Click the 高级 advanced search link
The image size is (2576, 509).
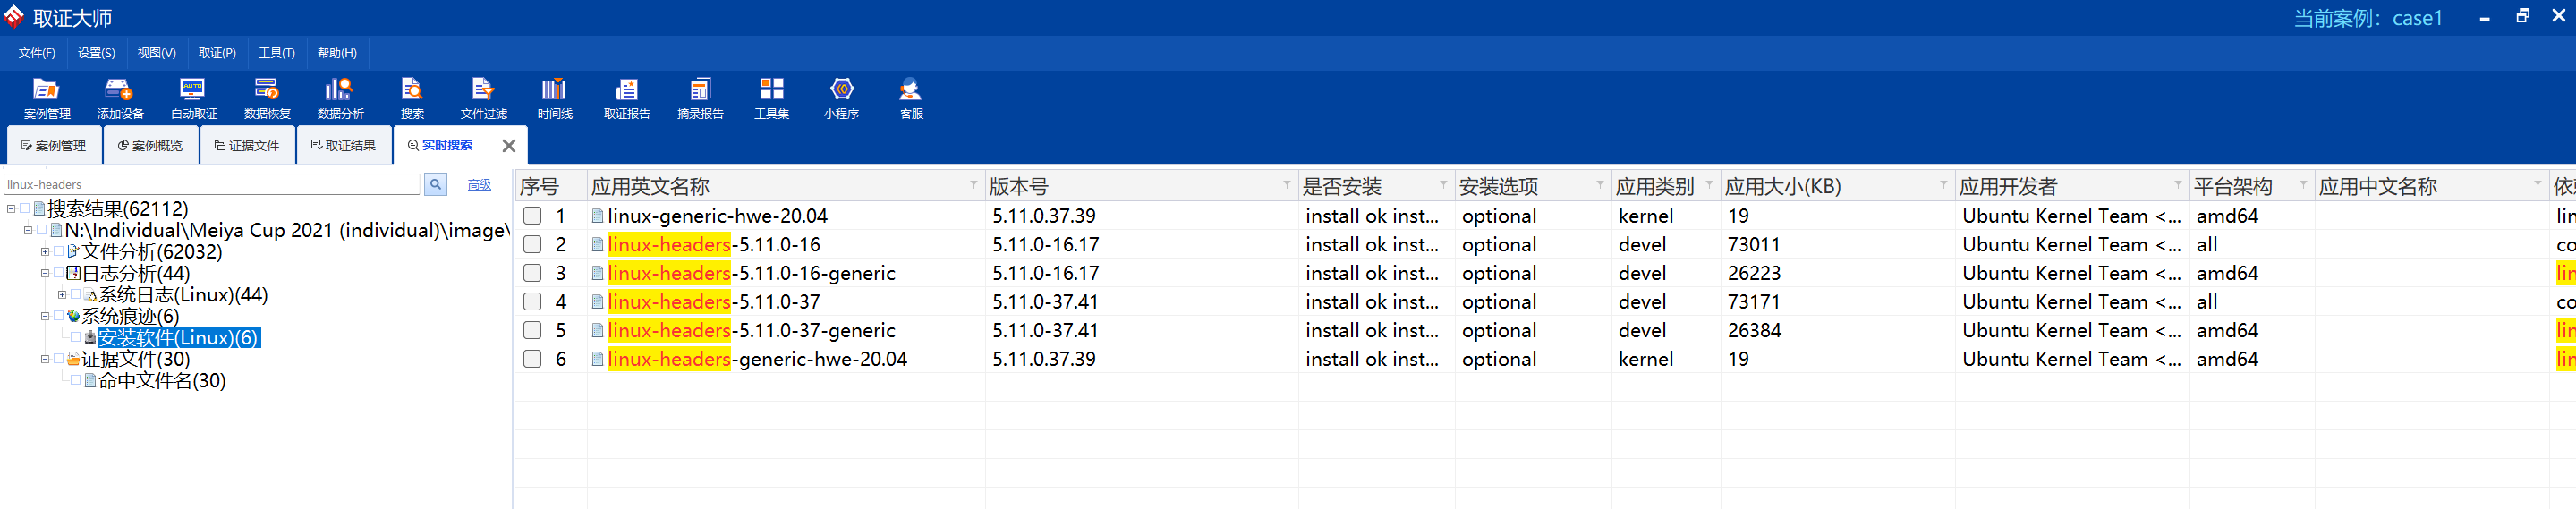(479, 185)
